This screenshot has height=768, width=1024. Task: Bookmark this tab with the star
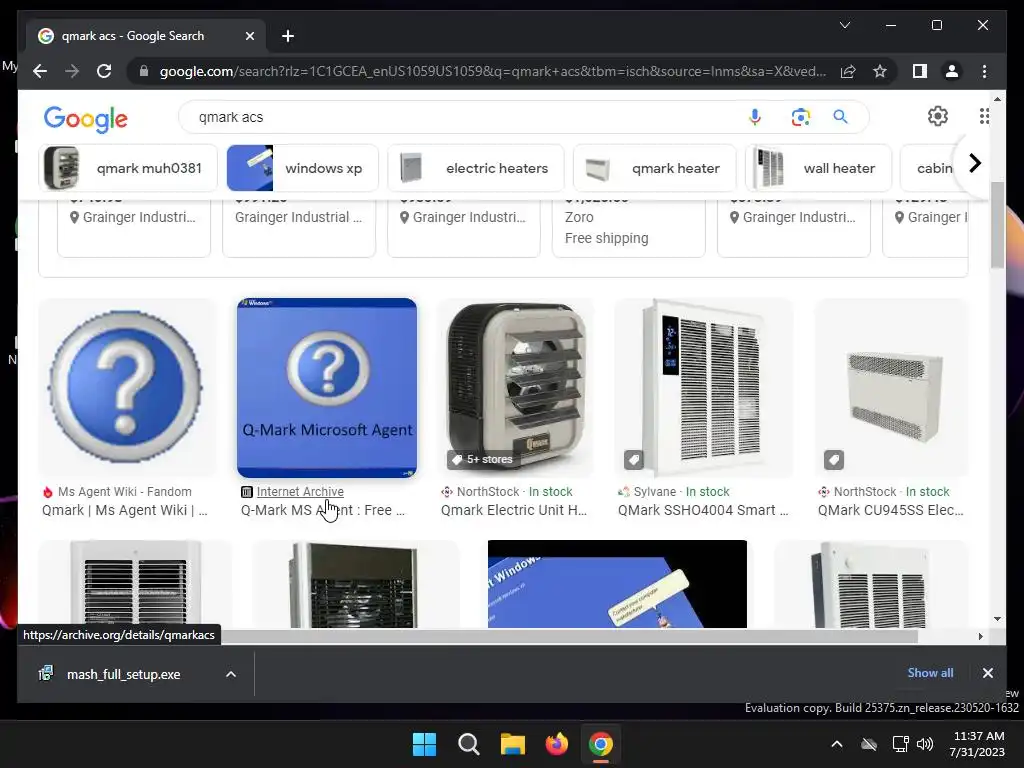pyautogui.click(x=880, y=71)
